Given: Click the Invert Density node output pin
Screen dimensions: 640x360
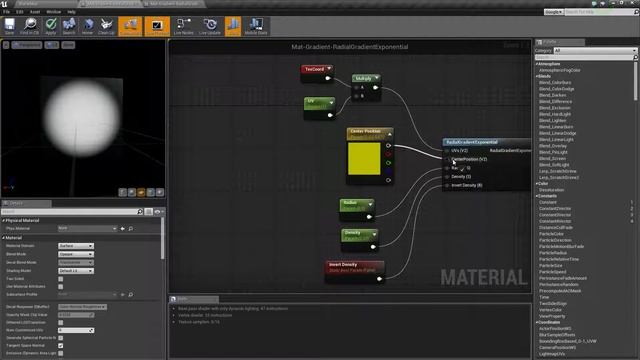Looking at the screenshot, I should coord(379,279).
